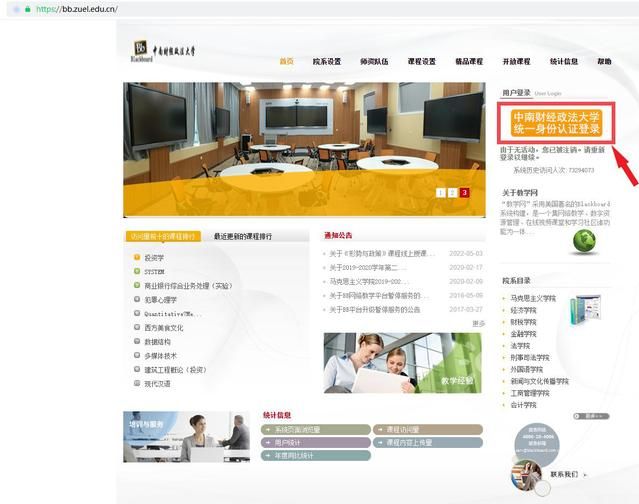Viewport: 639px width, 504px height.
Task: Click the 联系我们 avatar image
Action: [x=526, y=474]
